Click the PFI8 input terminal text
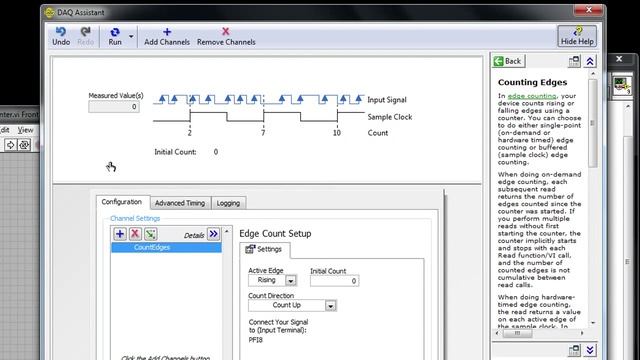The image size is (640, 360). 256,340
